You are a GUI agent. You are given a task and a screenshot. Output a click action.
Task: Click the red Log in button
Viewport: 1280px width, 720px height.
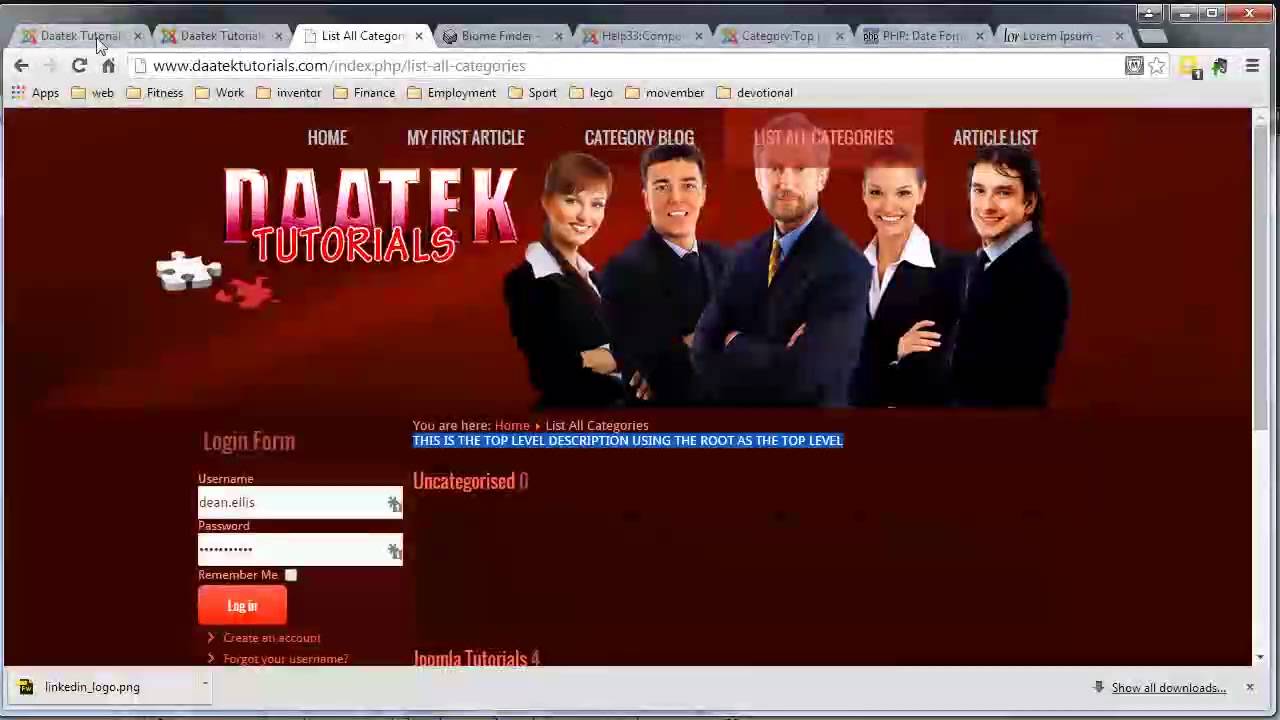coord(242,606)
